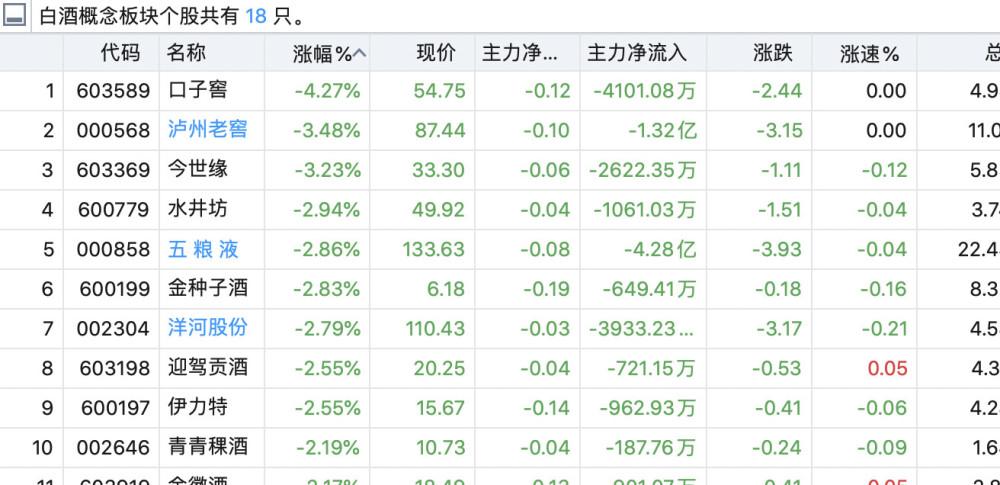Image resolution: width=1000 pixels, height=485 pixels.
Task: Click the 迎驾贡酒 stock name
Action: (x=207, y=368)
